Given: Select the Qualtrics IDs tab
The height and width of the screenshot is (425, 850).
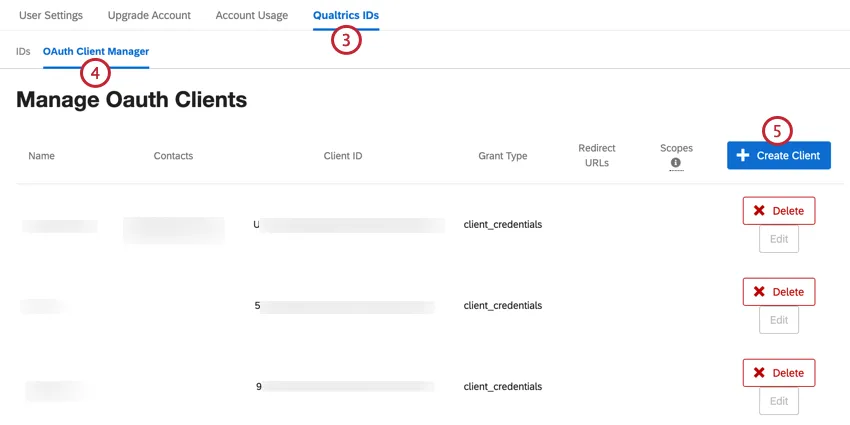Looking at the screenshot, I should point(346,15).
